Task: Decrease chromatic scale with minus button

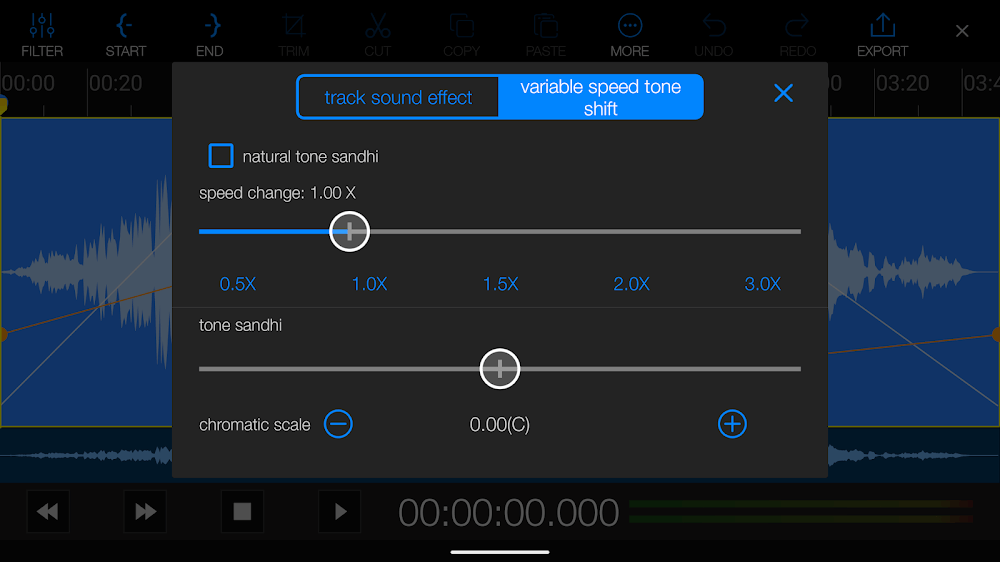Action: (339, 424)
